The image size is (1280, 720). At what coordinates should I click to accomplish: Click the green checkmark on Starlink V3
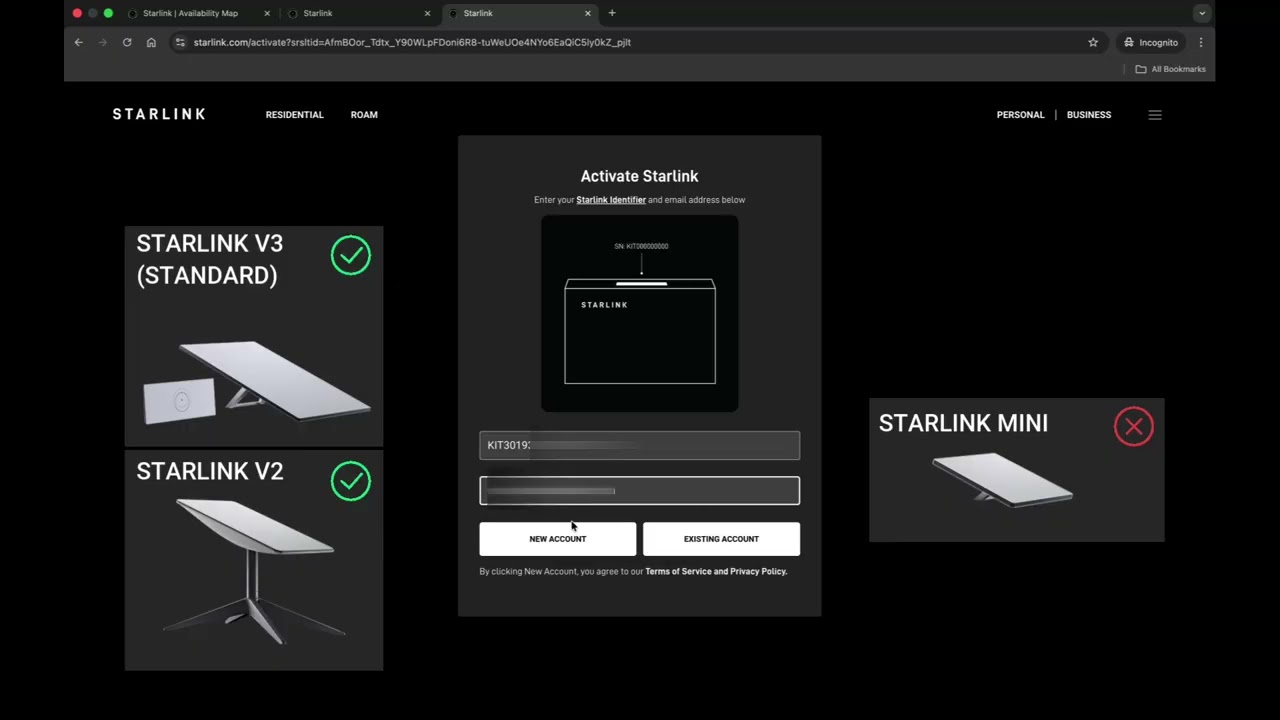[351, 255]
